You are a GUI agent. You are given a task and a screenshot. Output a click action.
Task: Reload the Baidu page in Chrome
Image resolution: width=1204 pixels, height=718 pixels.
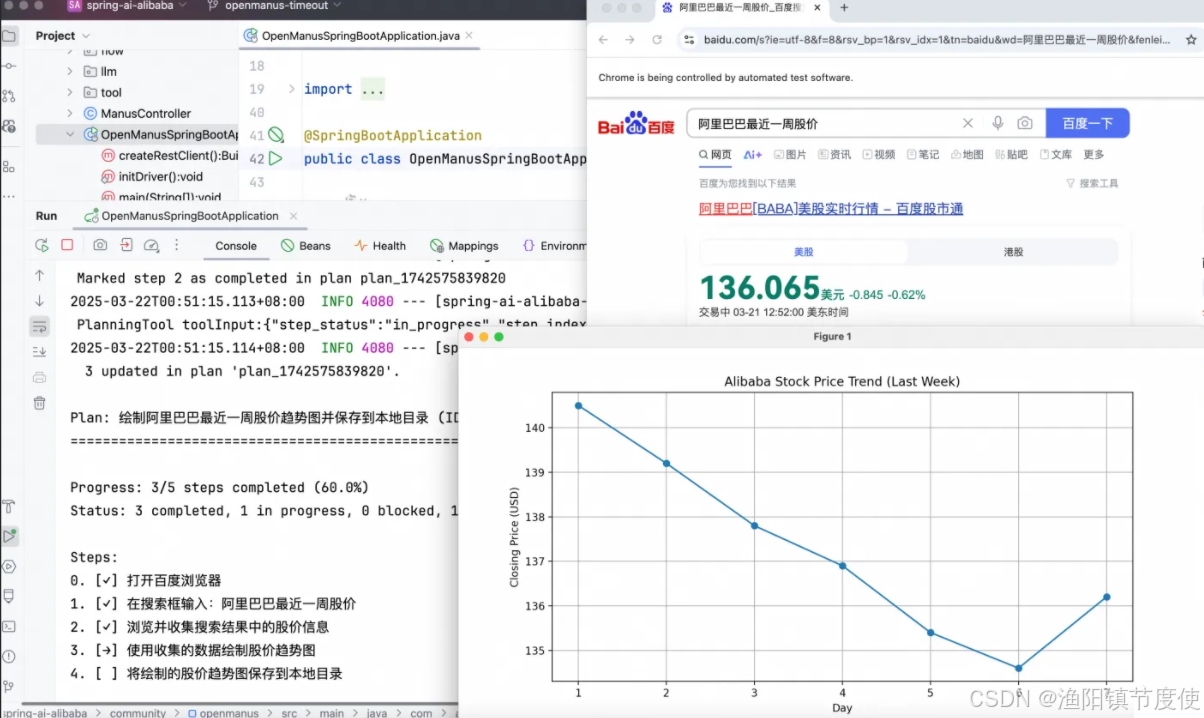[657, 40]
